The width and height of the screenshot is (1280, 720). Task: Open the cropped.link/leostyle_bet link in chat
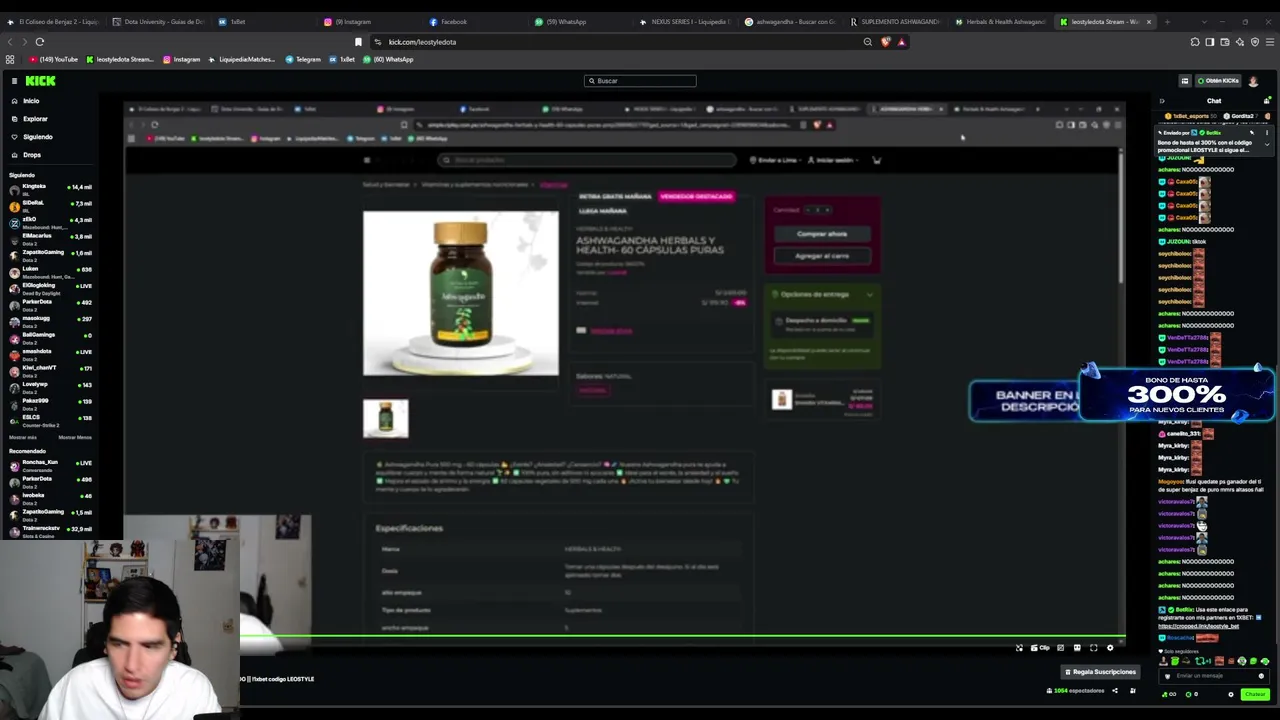(1199, 626)
